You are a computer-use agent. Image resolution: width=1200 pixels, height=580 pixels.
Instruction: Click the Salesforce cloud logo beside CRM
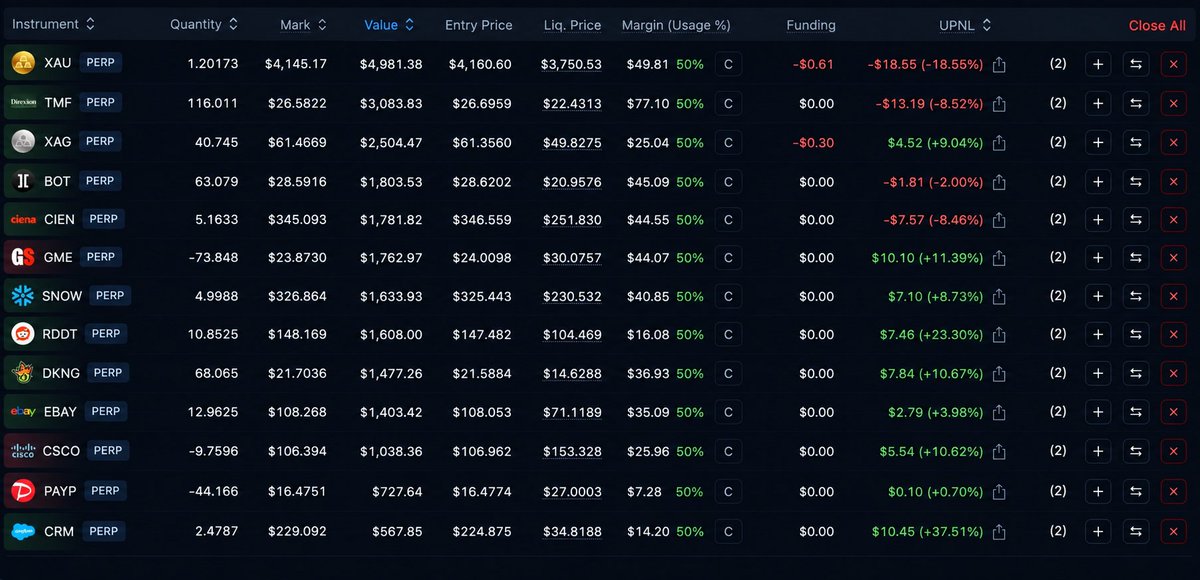click(23, 532)
